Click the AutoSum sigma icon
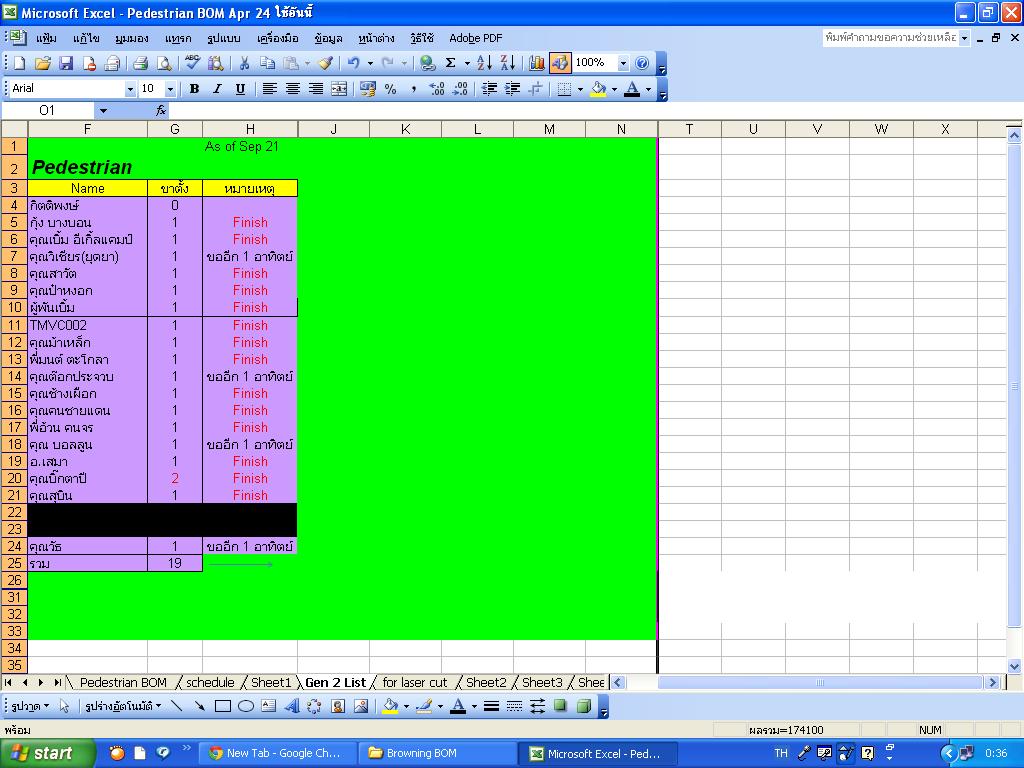 [x=451, y=63]
